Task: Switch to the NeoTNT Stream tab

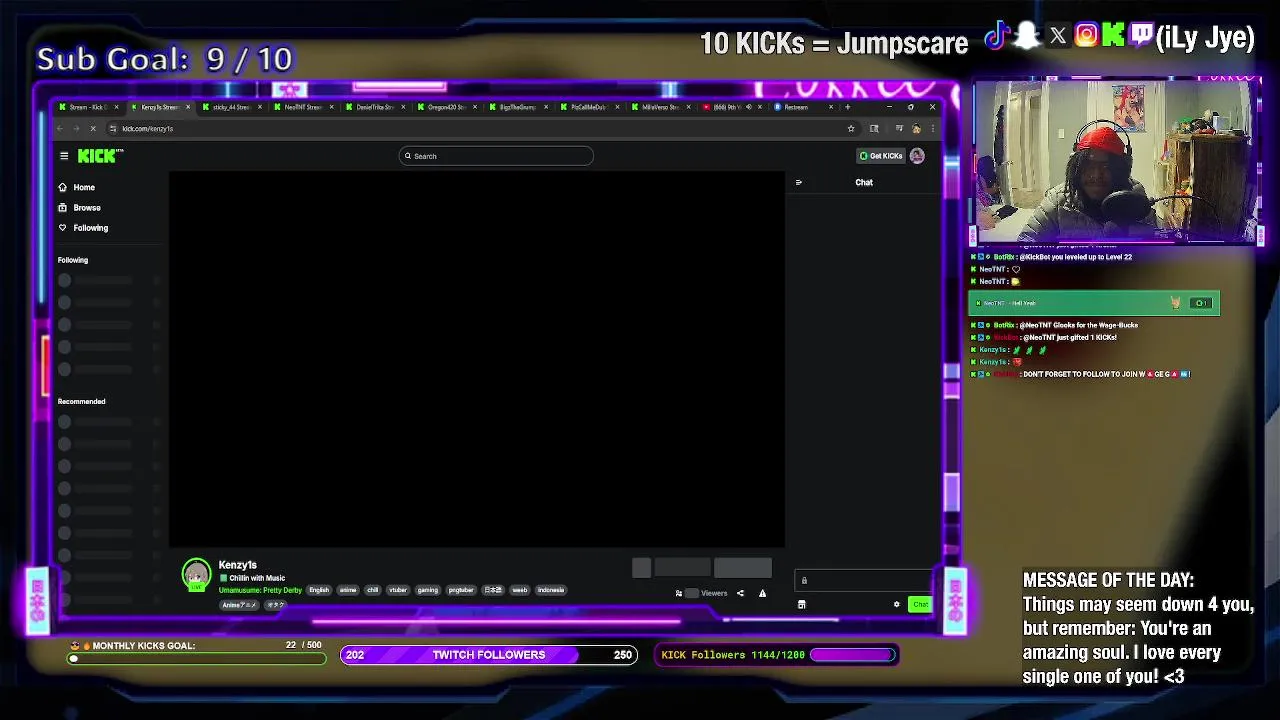Action: [x=302, y=107]
